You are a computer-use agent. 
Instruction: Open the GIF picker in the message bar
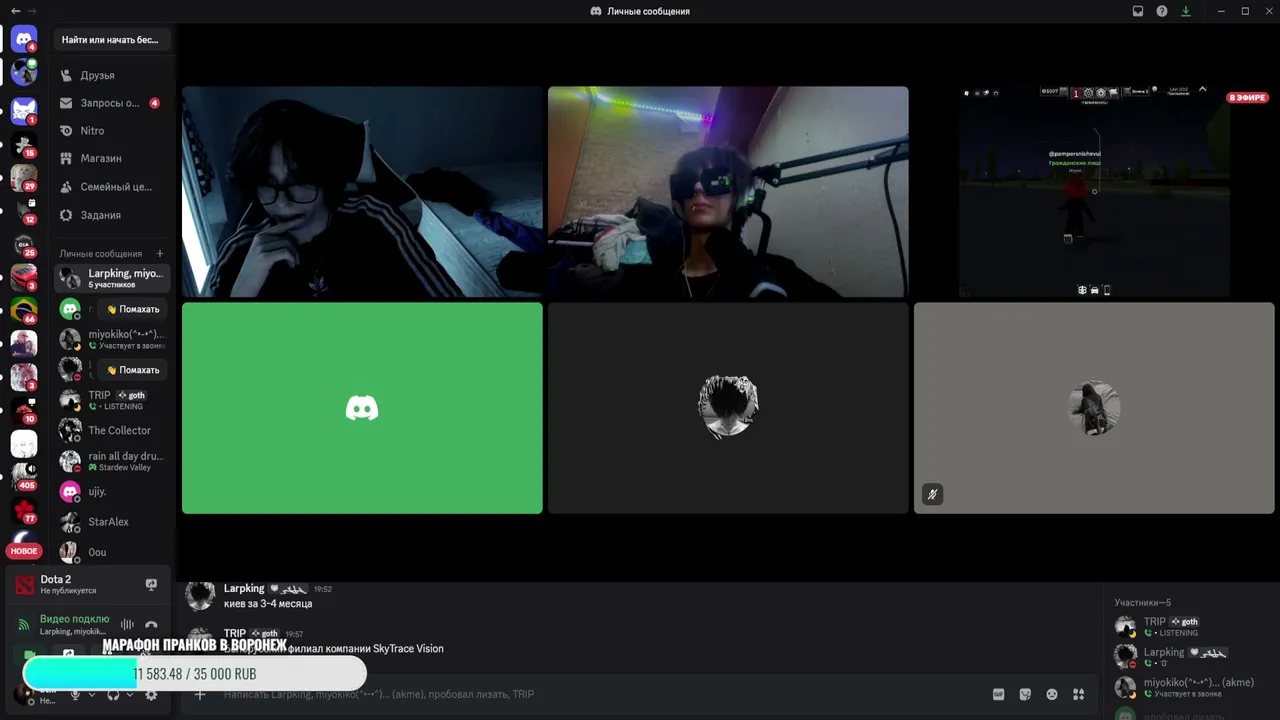click(998, 694)
